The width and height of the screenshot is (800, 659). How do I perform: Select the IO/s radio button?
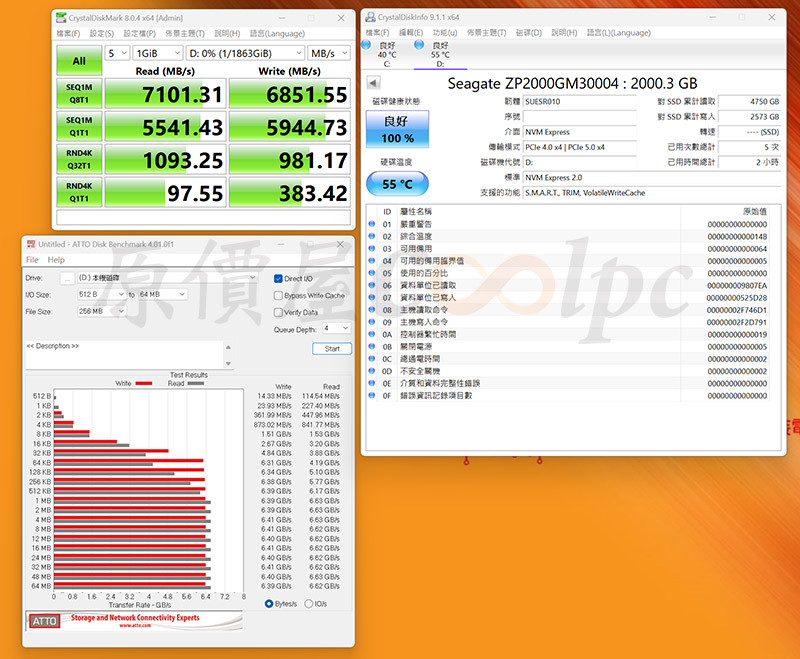pos(308,603)
